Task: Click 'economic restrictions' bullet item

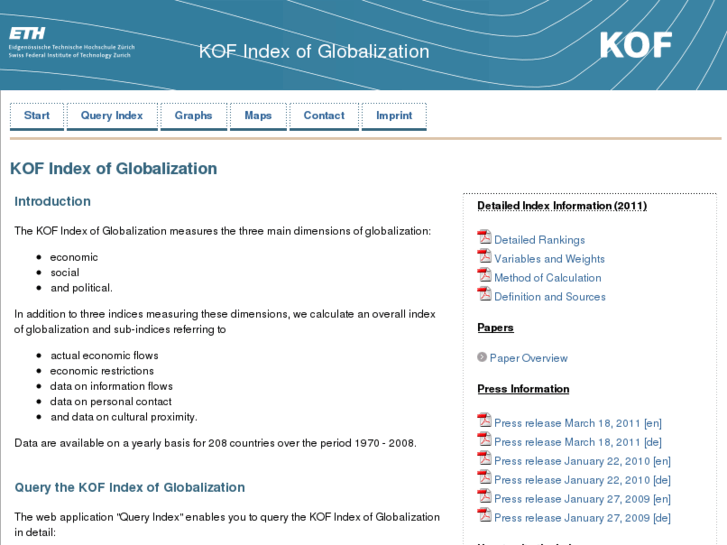Action: pyautogui.click(x=102, y=371)
